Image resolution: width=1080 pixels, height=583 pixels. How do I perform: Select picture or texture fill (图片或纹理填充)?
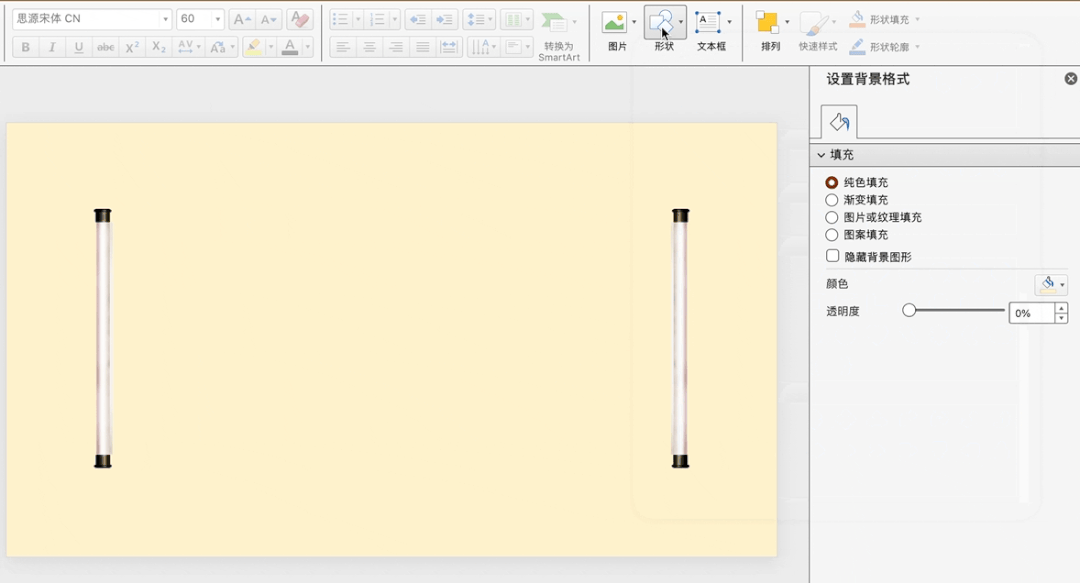click(832, 217)
